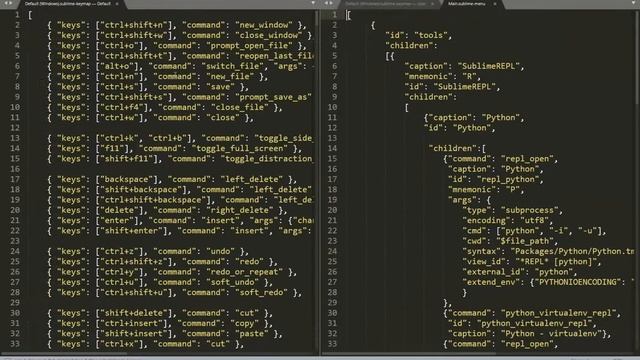Click the "redo_or_repeat" command text

(x=244, y=272)
